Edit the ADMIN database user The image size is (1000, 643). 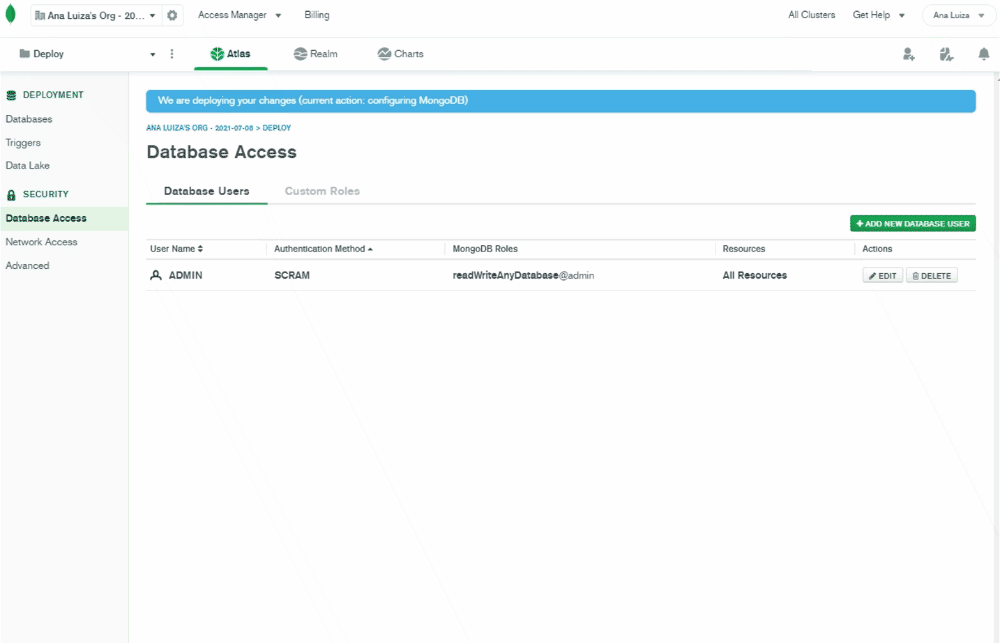(883, 276)
